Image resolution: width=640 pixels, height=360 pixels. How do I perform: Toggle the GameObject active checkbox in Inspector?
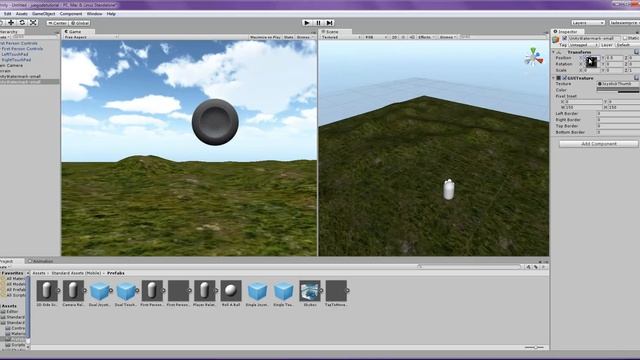[x=565, y=38]
